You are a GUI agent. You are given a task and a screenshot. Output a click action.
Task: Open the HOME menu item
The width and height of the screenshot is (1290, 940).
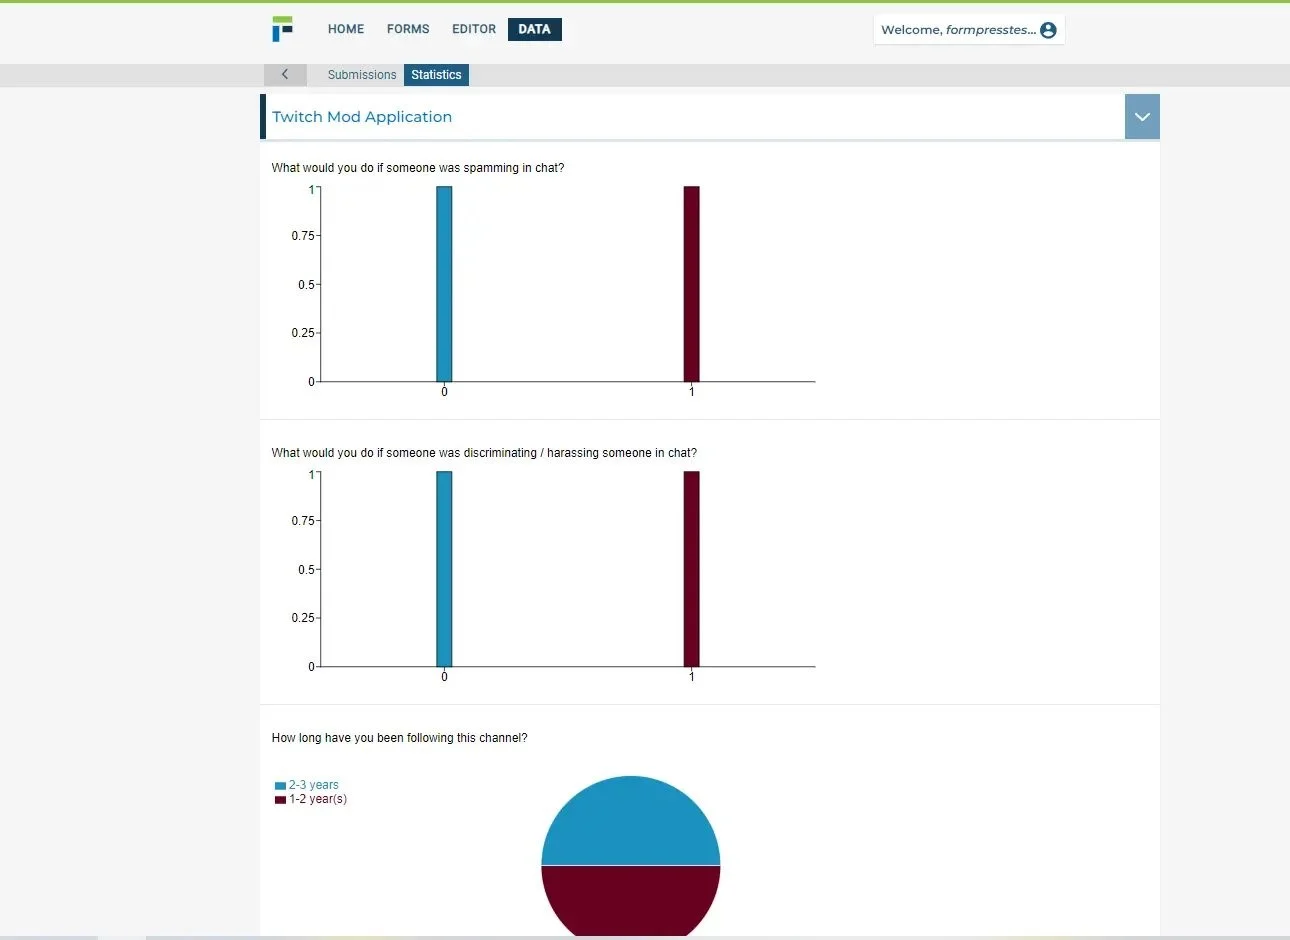[x=346, y=29]
